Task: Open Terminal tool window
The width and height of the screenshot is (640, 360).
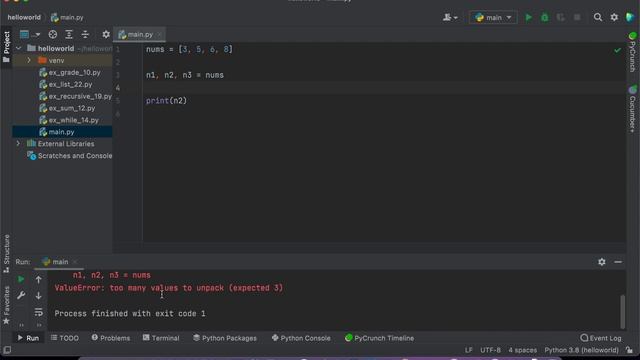Action: 161,338
